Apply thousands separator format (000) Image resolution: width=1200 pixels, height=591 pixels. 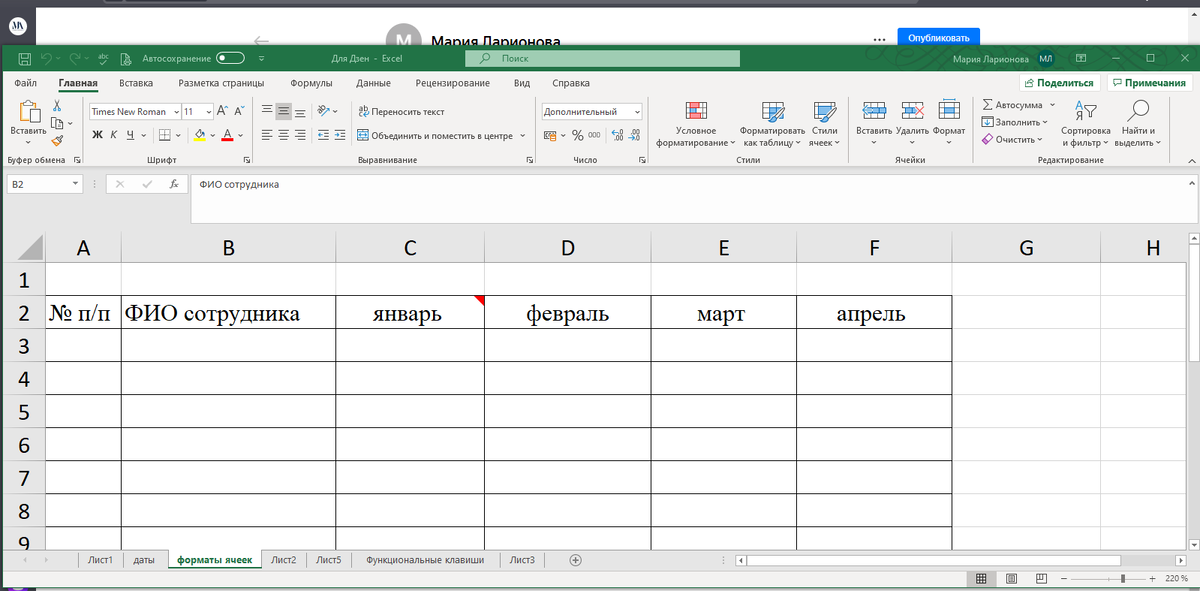click(594, 135)
